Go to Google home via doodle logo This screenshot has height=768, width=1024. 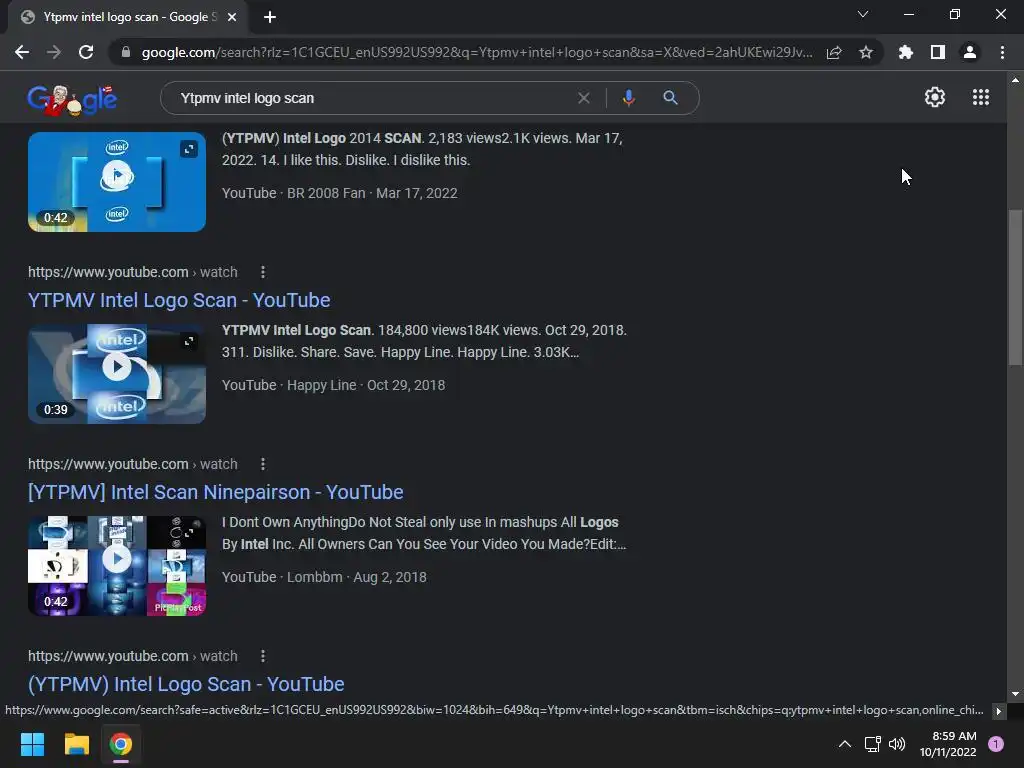pos(72,99)
